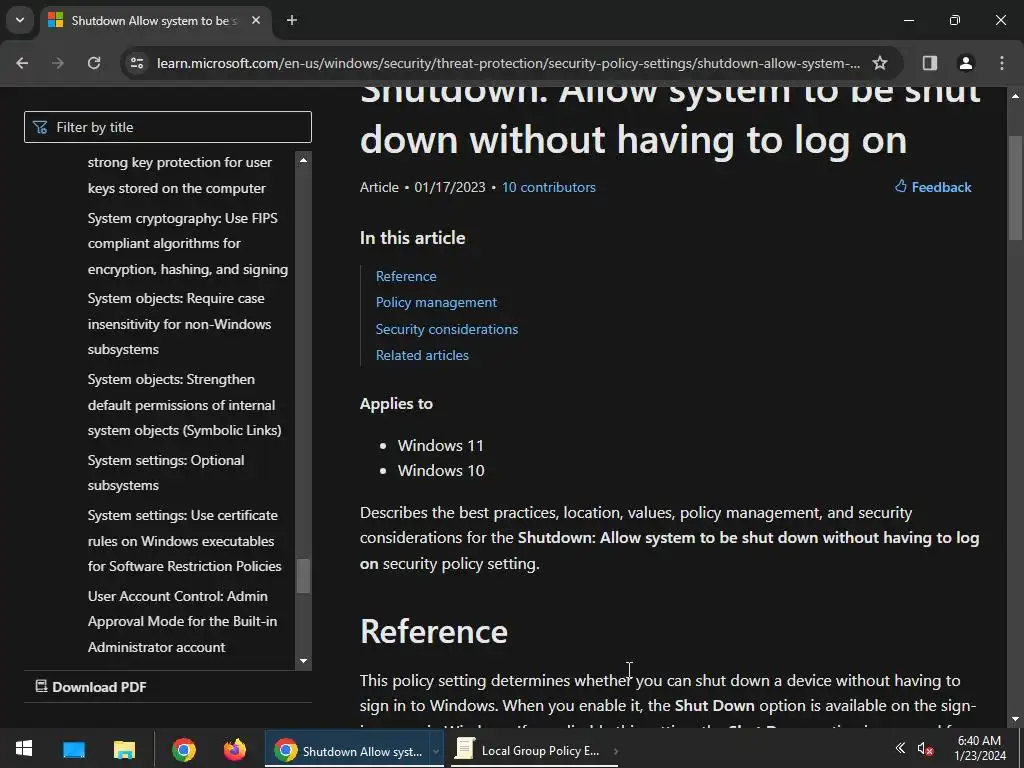Click the learn.microsoft.com URL address bar
Viewport: 1024px width, 768px height.
tap(508, 63)
